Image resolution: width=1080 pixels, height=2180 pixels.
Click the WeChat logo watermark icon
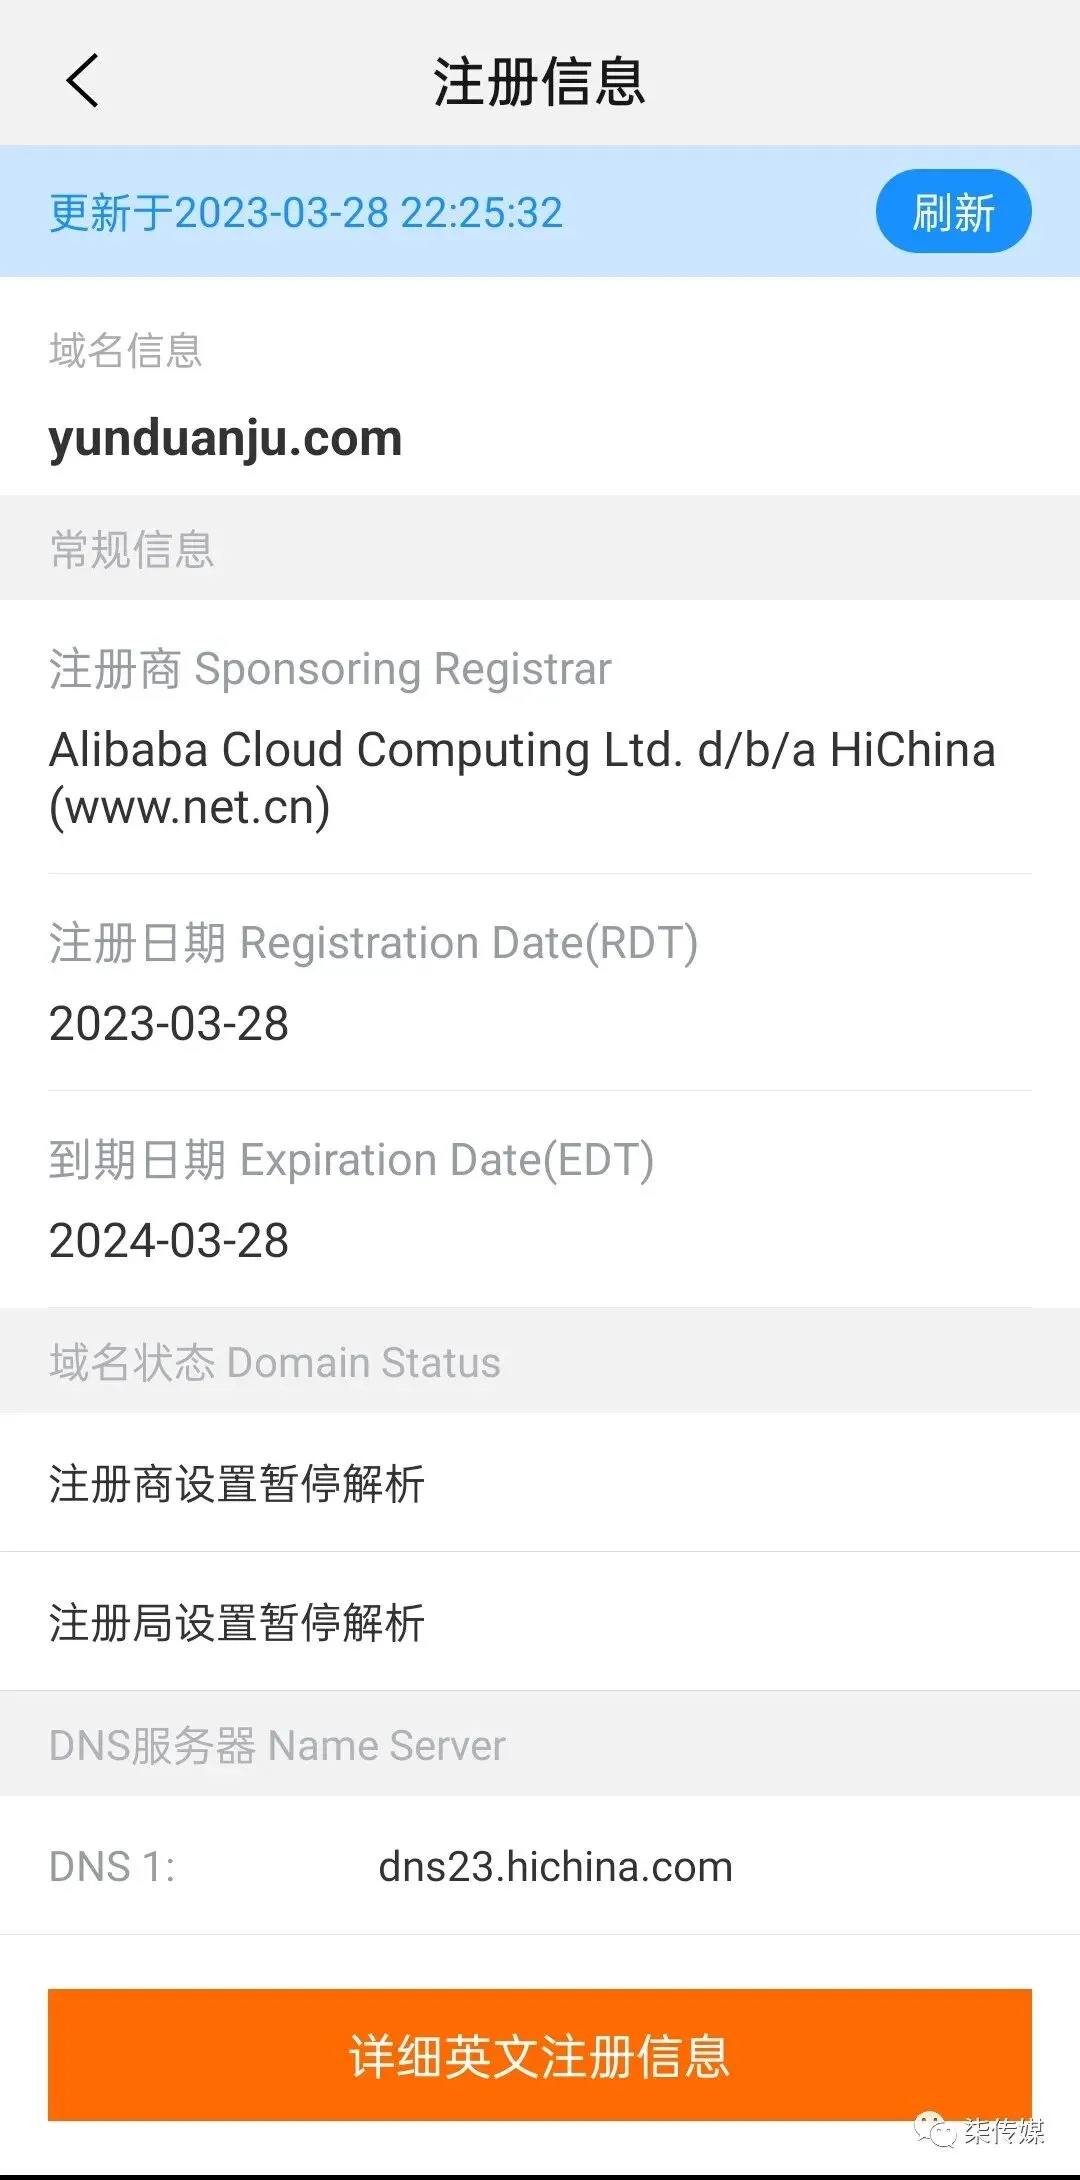tap(936, 2130)
